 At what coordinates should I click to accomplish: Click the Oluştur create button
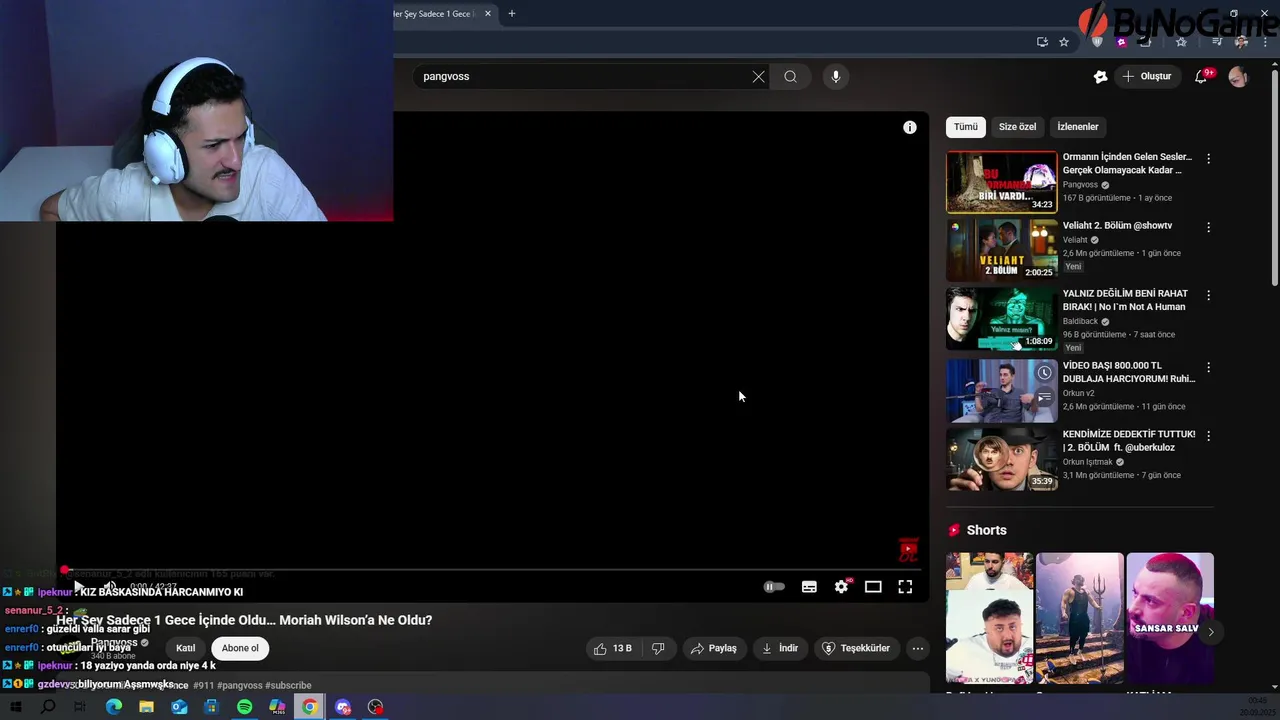[1147, 76]
